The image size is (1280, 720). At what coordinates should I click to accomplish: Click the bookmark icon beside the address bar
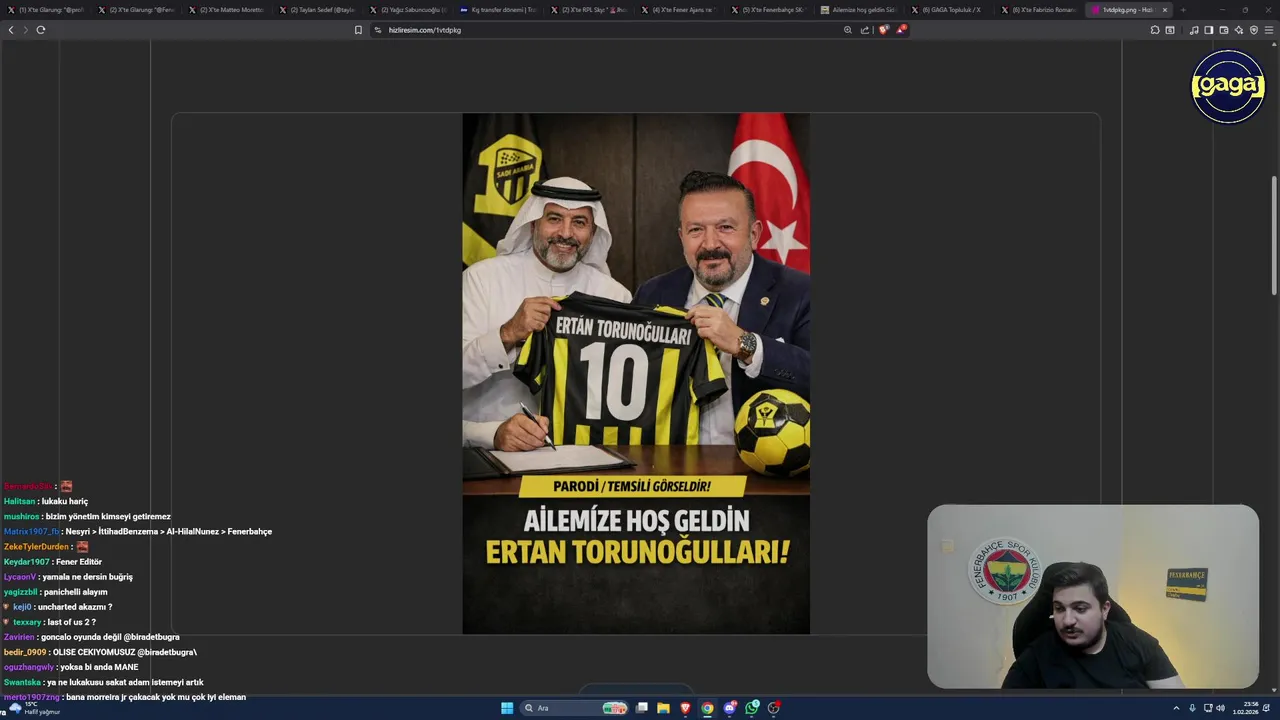[358, 30]
